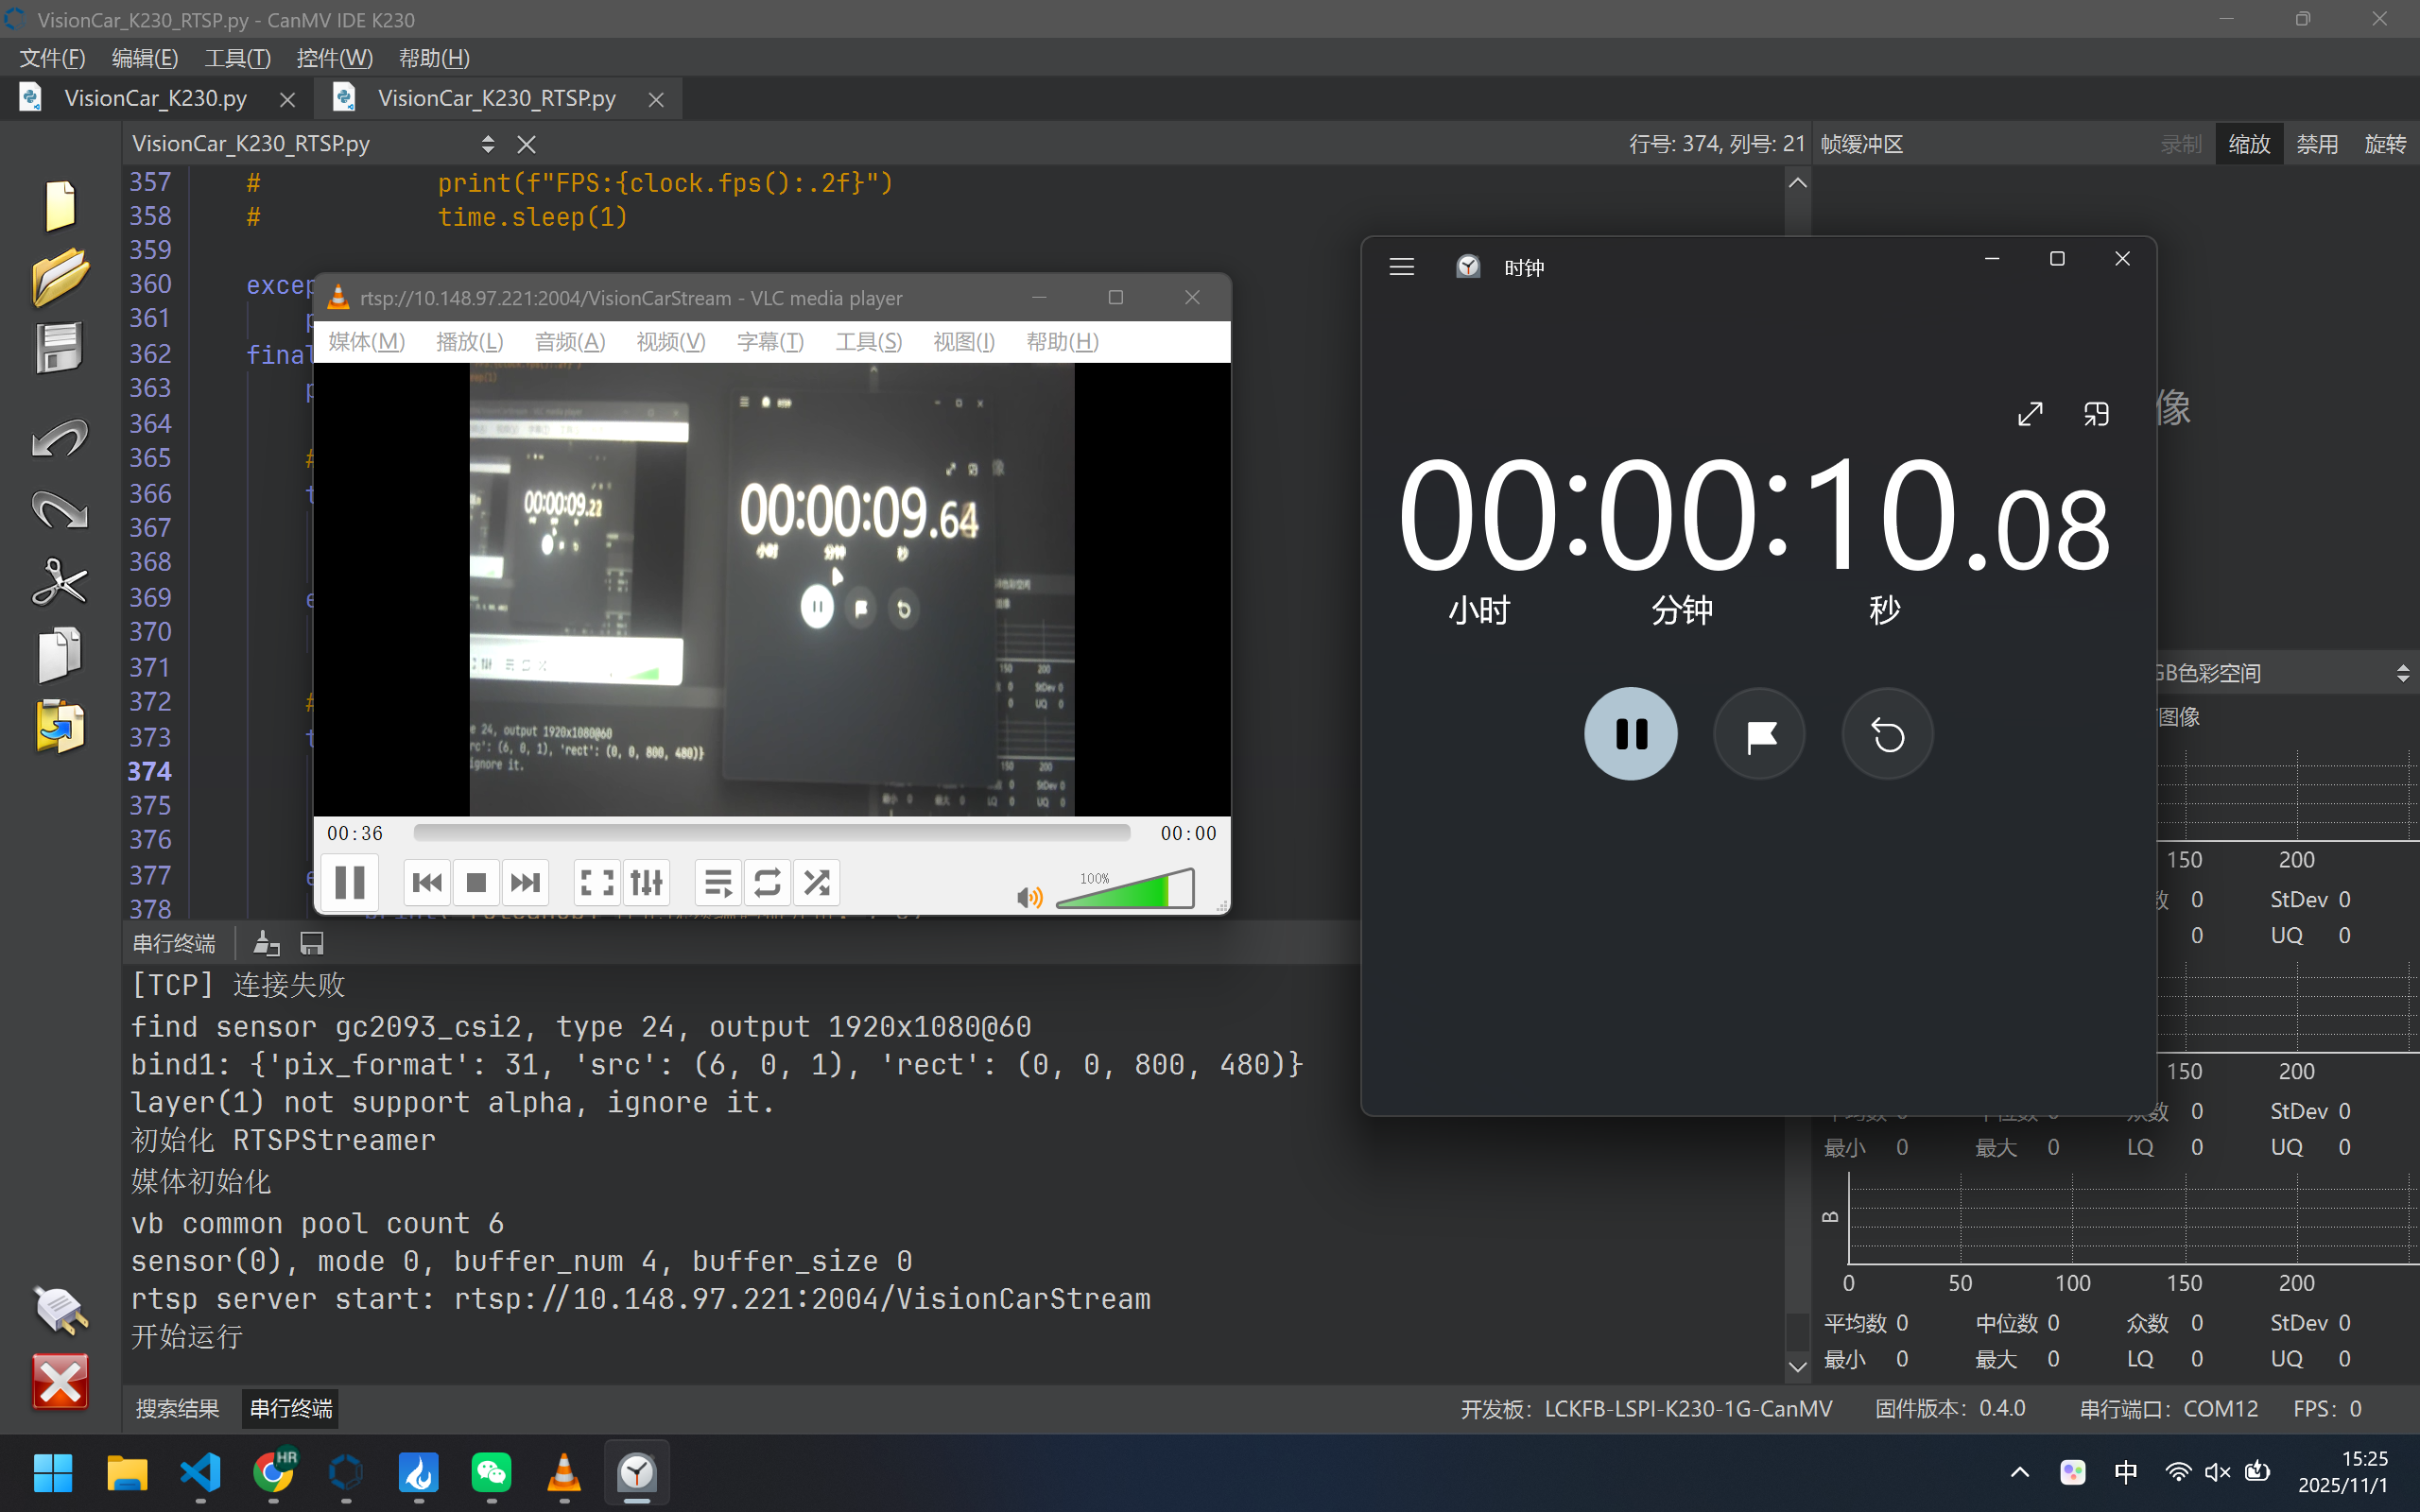This screenshot has height=1512, width=2420.
Task: Open VLC extended settings equalizer icon
Action: coord(647,882)
